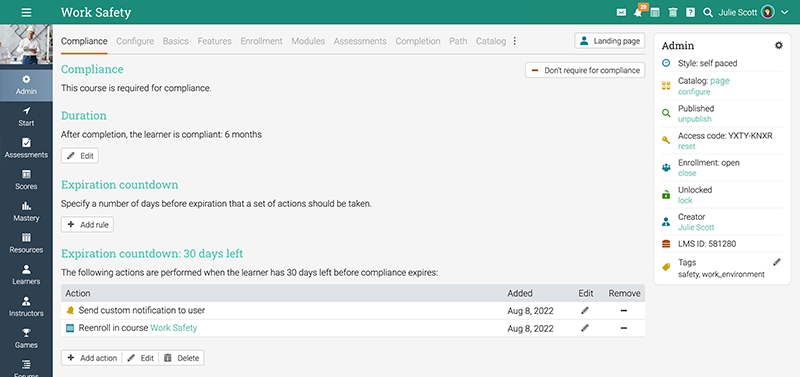This screenshot has width=800, height=377.
Task: Switch to the Compliance tab
Action: pyautogui.click(x=84, y=41)
